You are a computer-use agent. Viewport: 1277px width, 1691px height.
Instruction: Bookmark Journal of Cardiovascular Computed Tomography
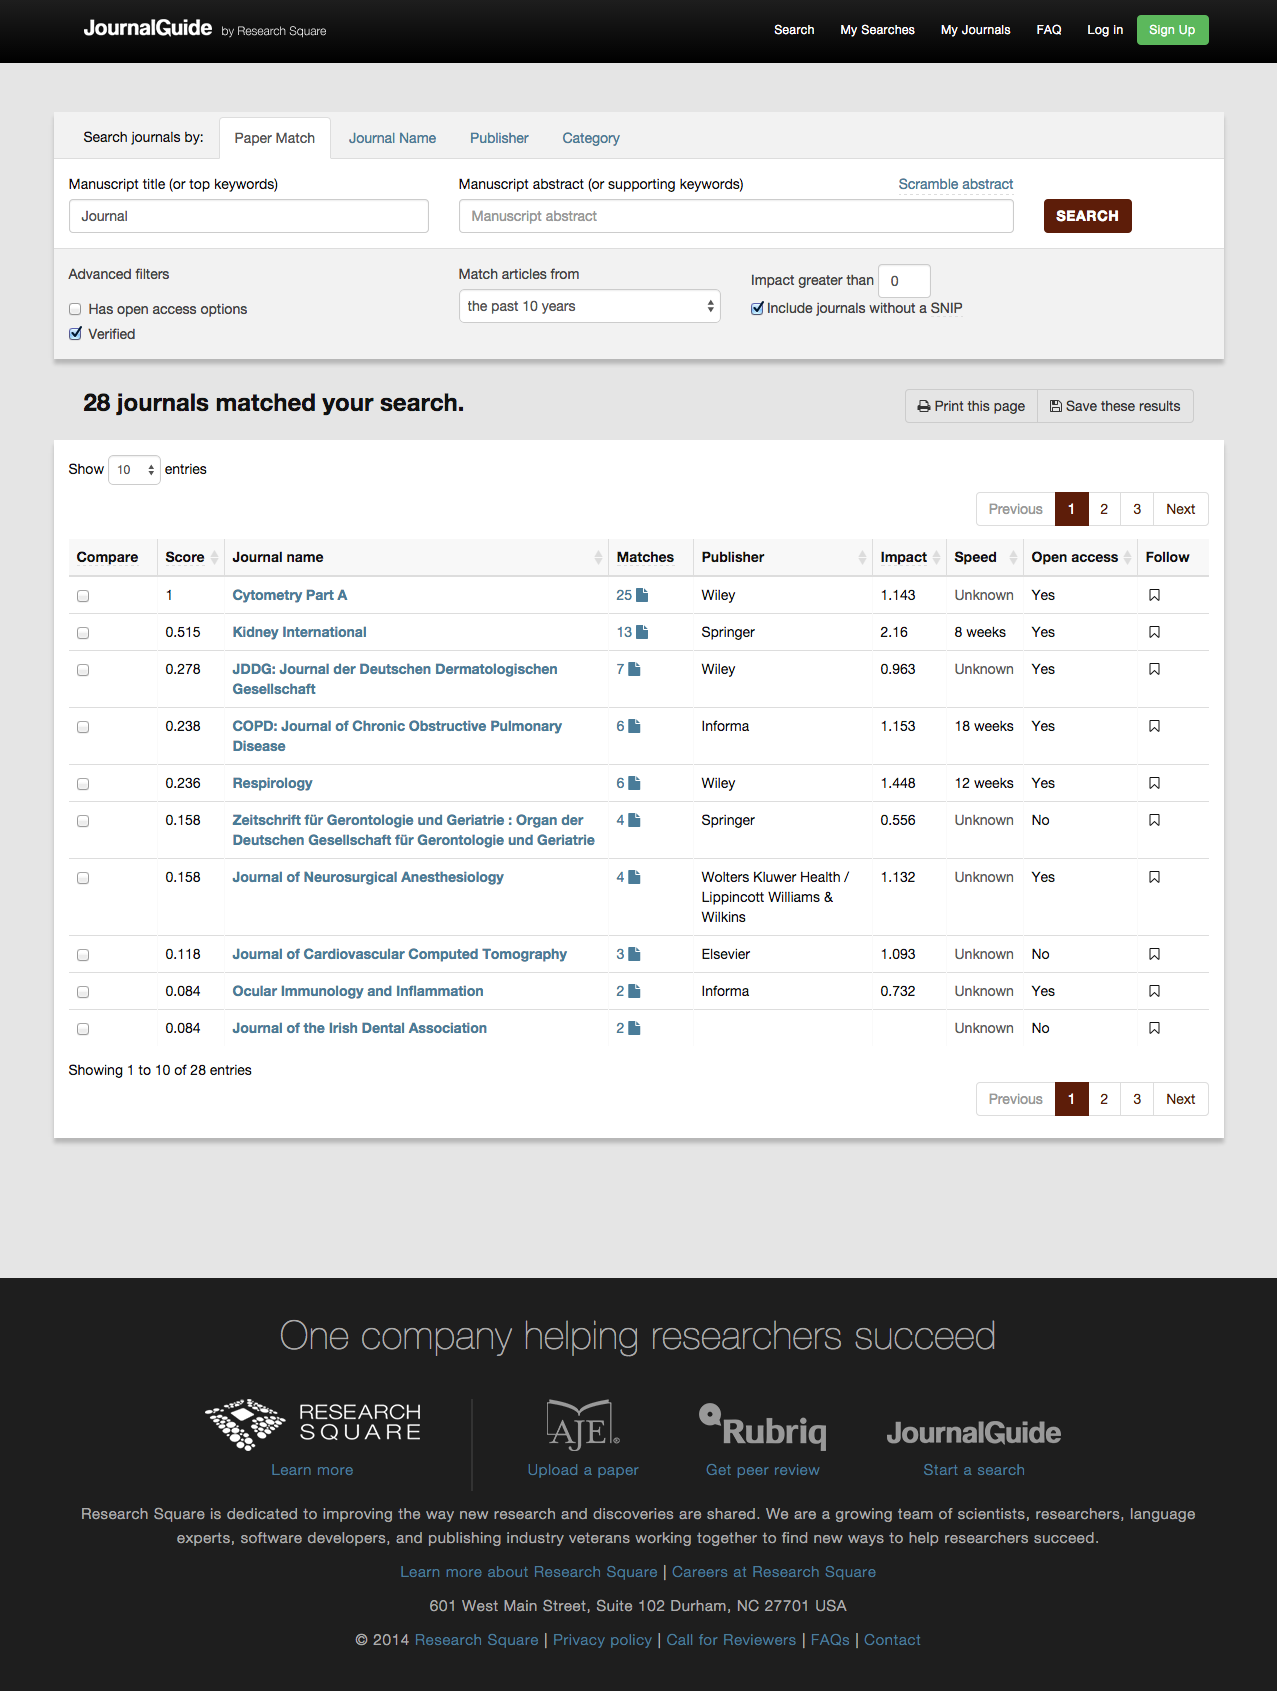(x=1154, y=954)
